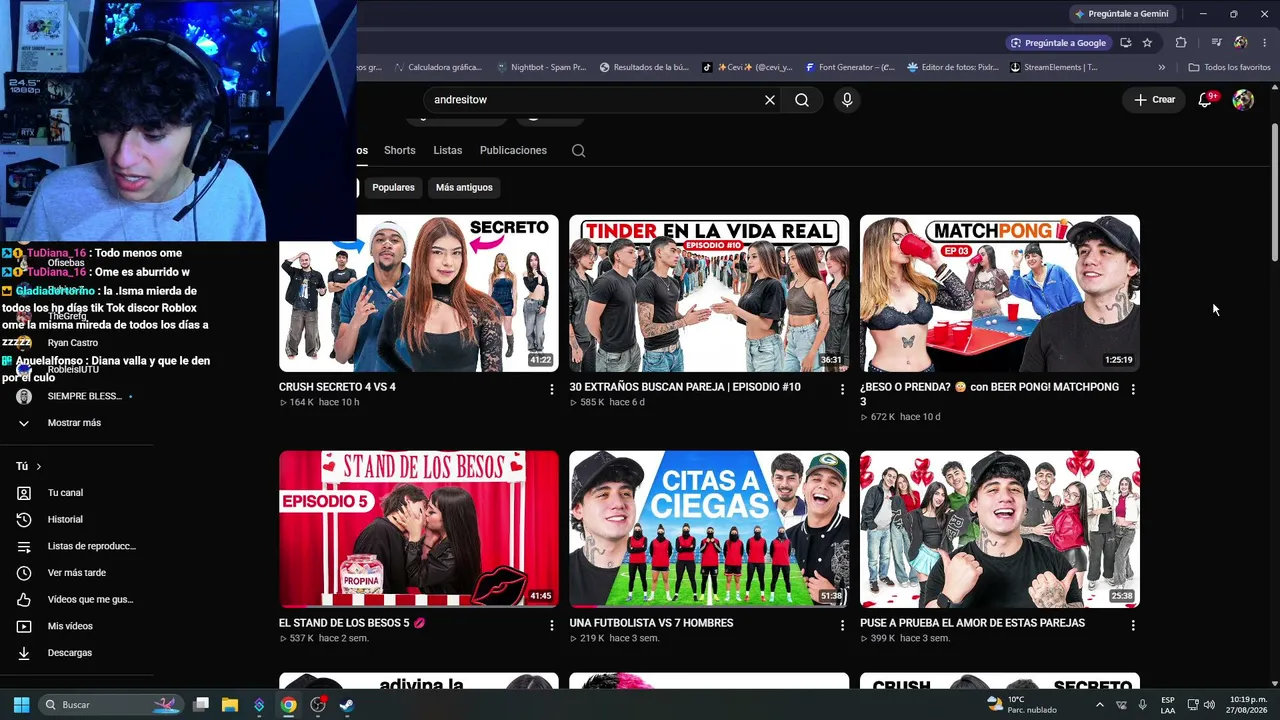Start voice search with the microphone
The width and height of the screenshot is (1280, 720).
click(x=847, y=100)
